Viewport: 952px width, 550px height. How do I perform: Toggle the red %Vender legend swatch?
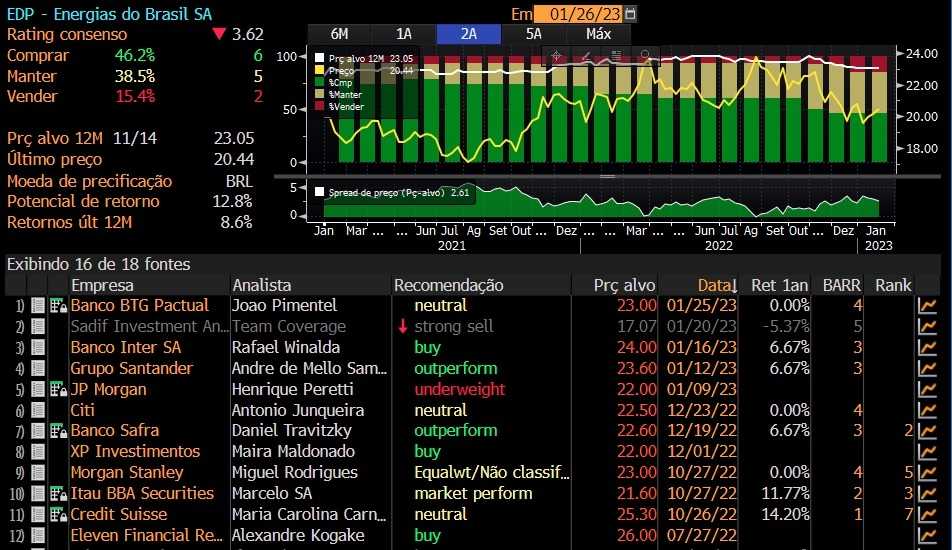pos(319,106)
